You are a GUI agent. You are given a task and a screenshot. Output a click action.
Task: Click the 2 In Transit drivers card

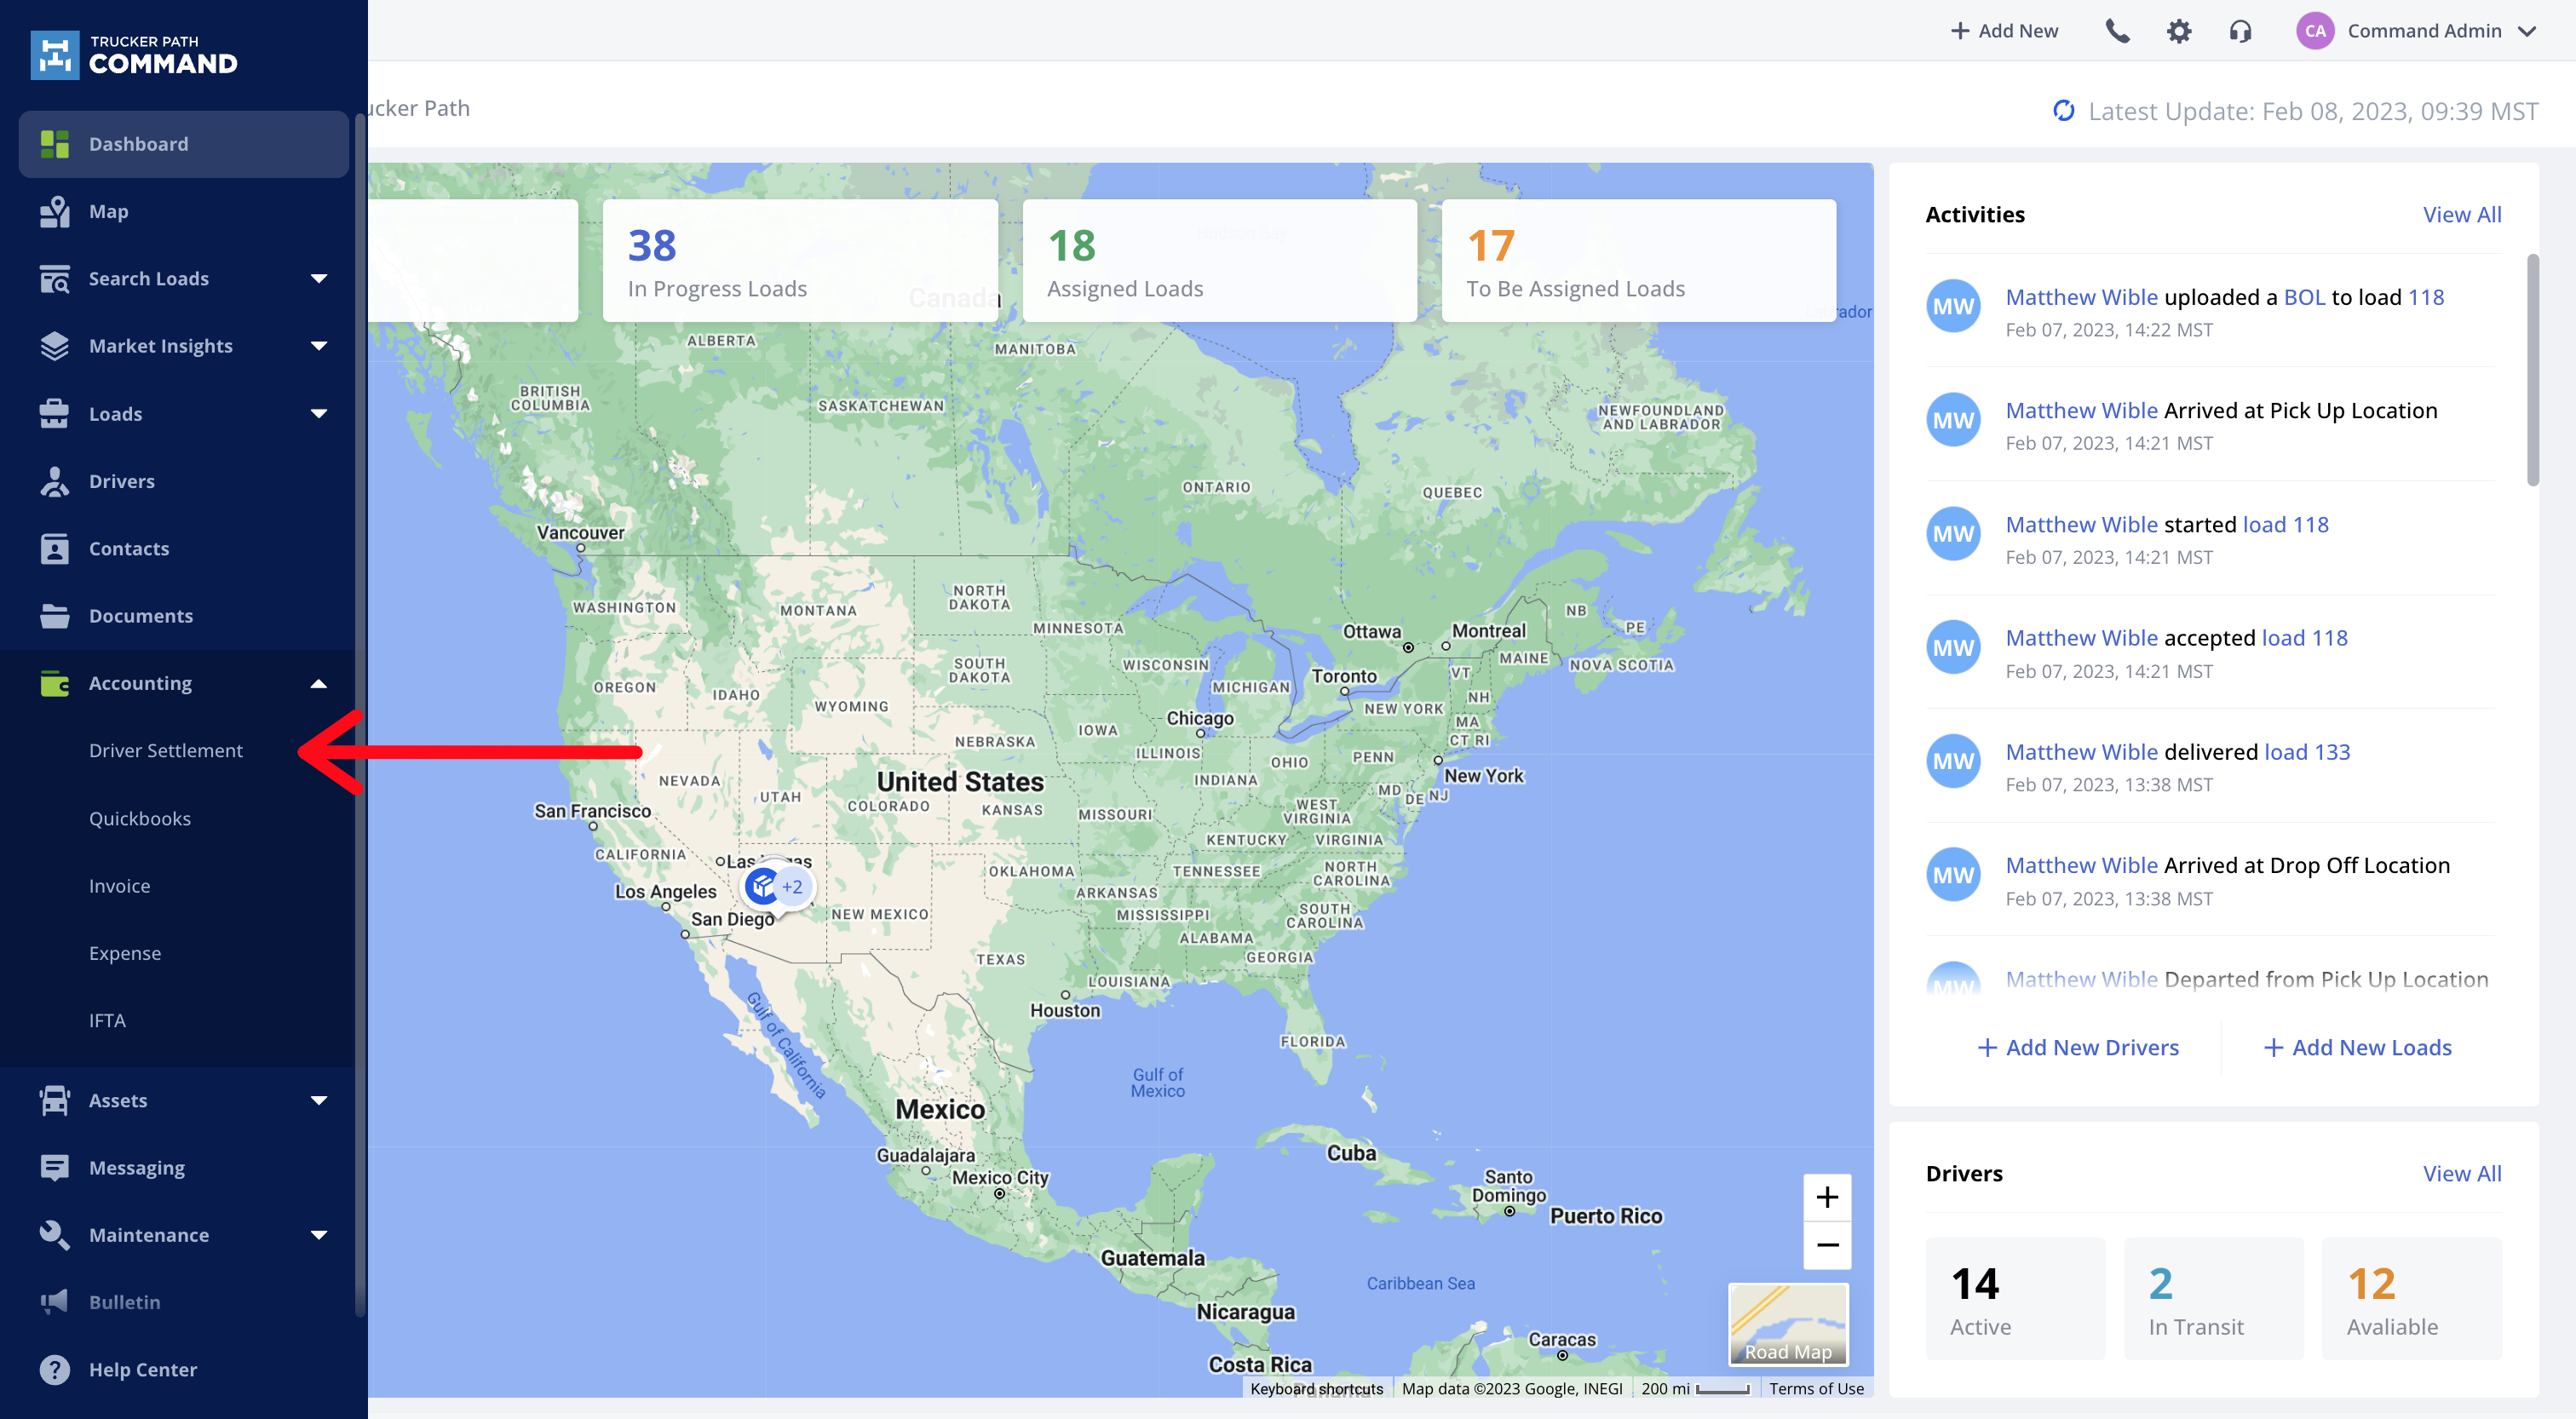pyautogui.click(x=2214, y=1299)
